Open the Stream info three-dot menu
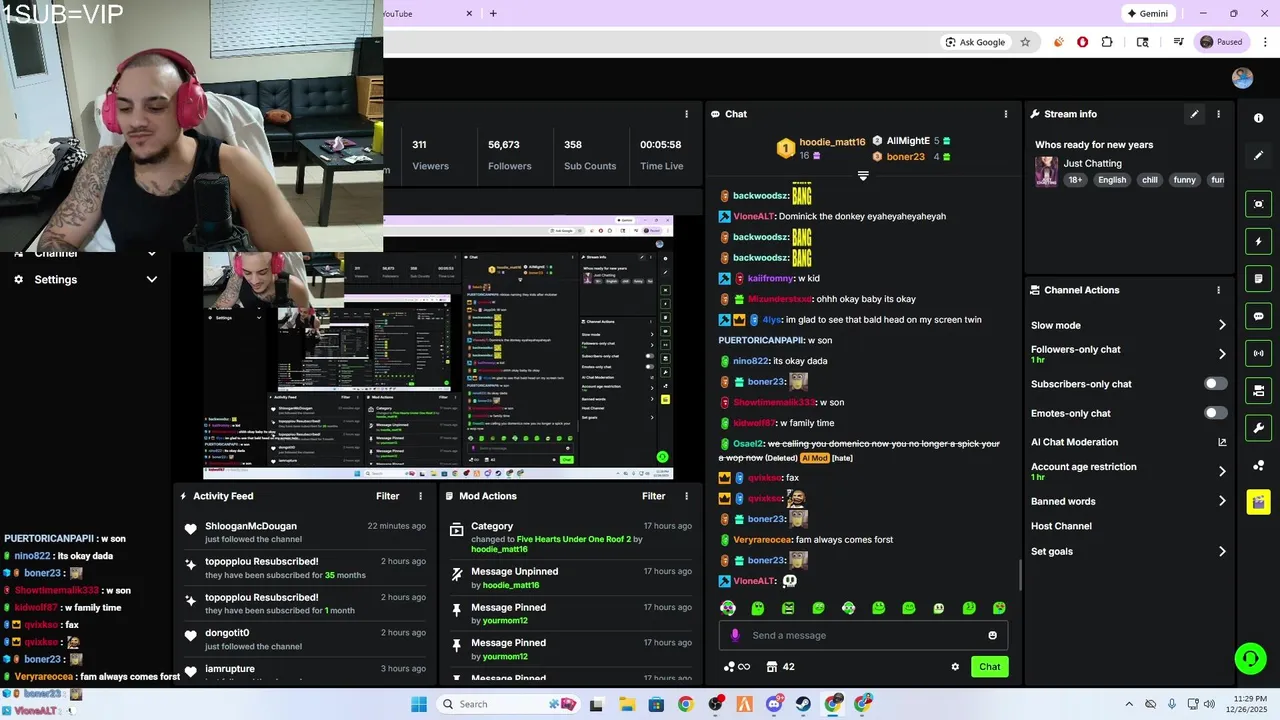Image resolution: width=1280 pixels, height=720 pixels. (1218, 114)
